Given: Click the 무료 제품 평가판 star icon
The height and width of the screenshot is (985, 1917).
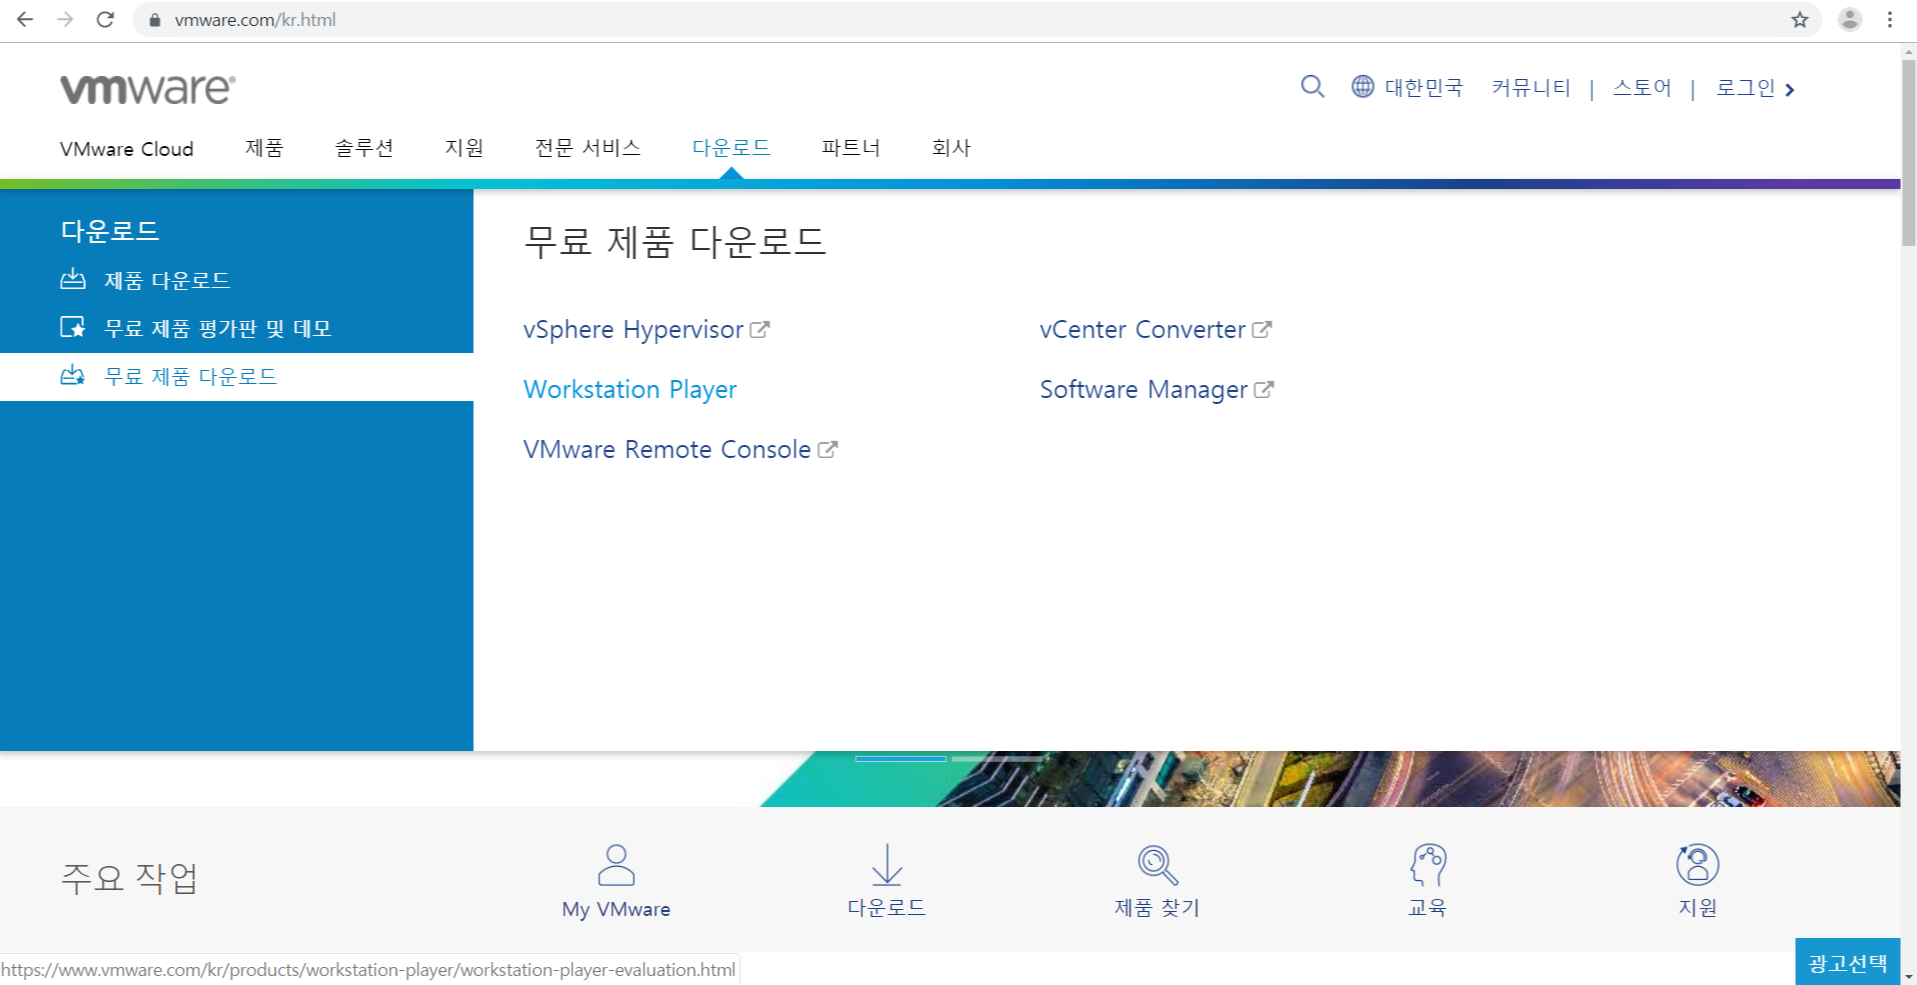Looking at the screenshot, I should [73, 327].
